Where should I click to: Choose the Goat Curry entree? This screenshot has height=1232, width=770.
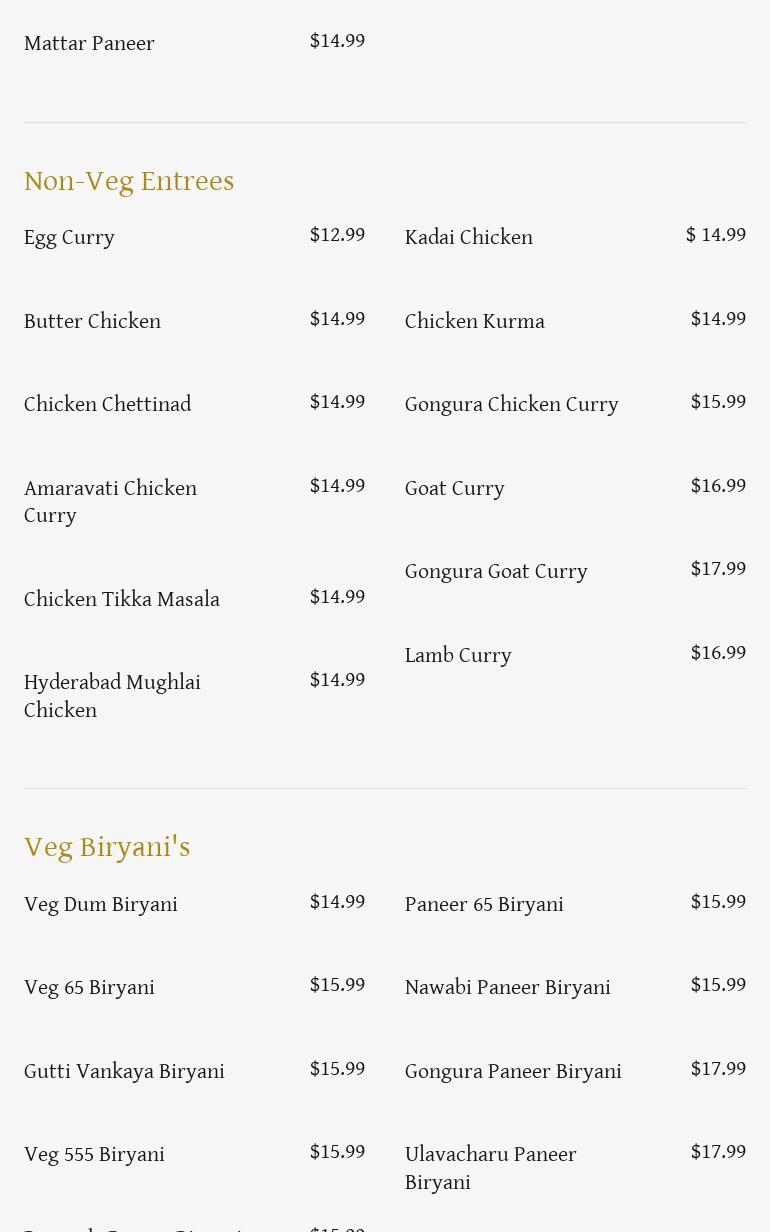tap(455, 489)
